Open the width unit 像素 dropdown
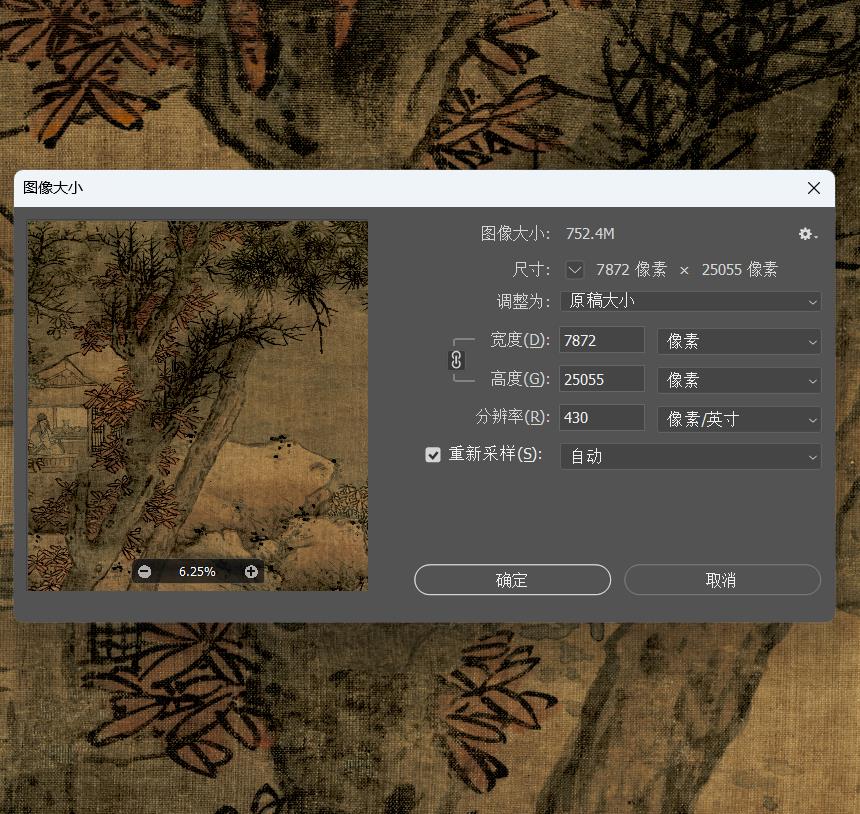 (739, 341)
